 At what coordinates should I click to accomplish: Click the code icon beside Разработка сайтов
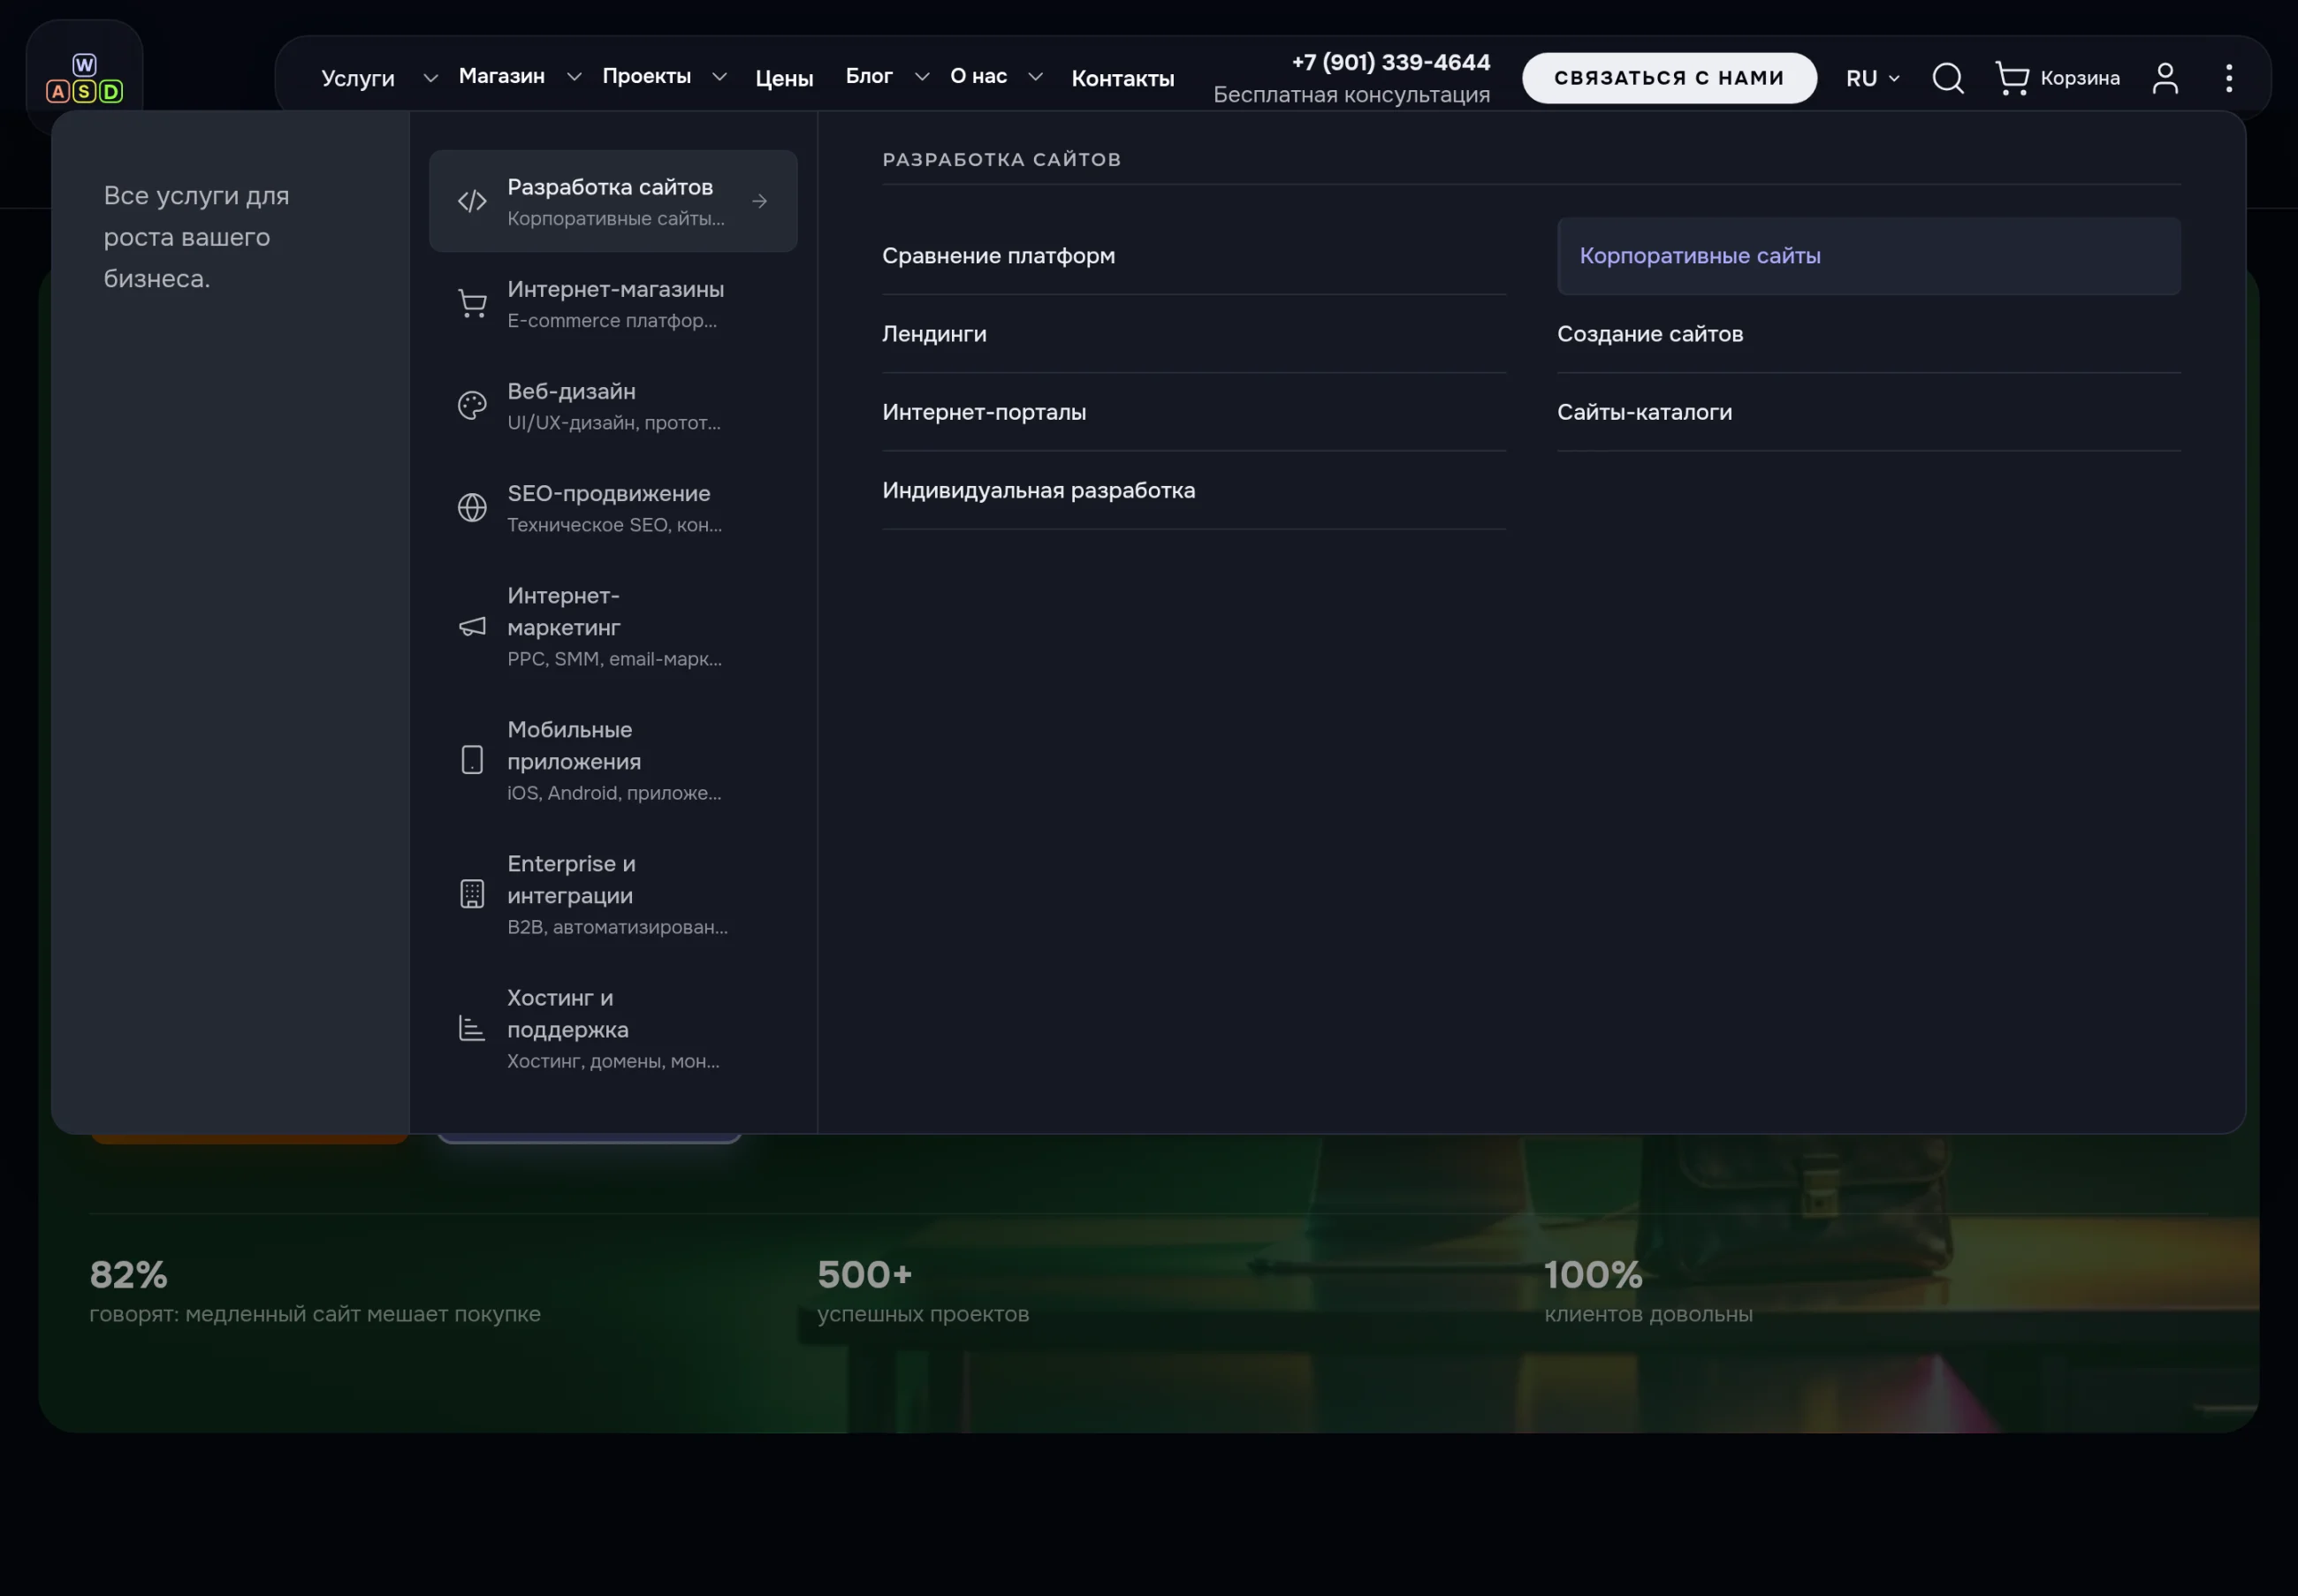[472, 201]
